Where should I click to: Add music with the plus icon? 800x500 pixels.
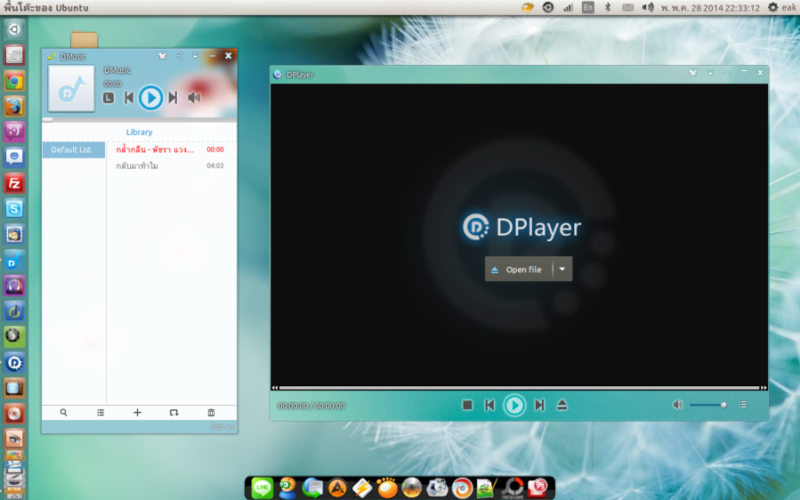137,412
